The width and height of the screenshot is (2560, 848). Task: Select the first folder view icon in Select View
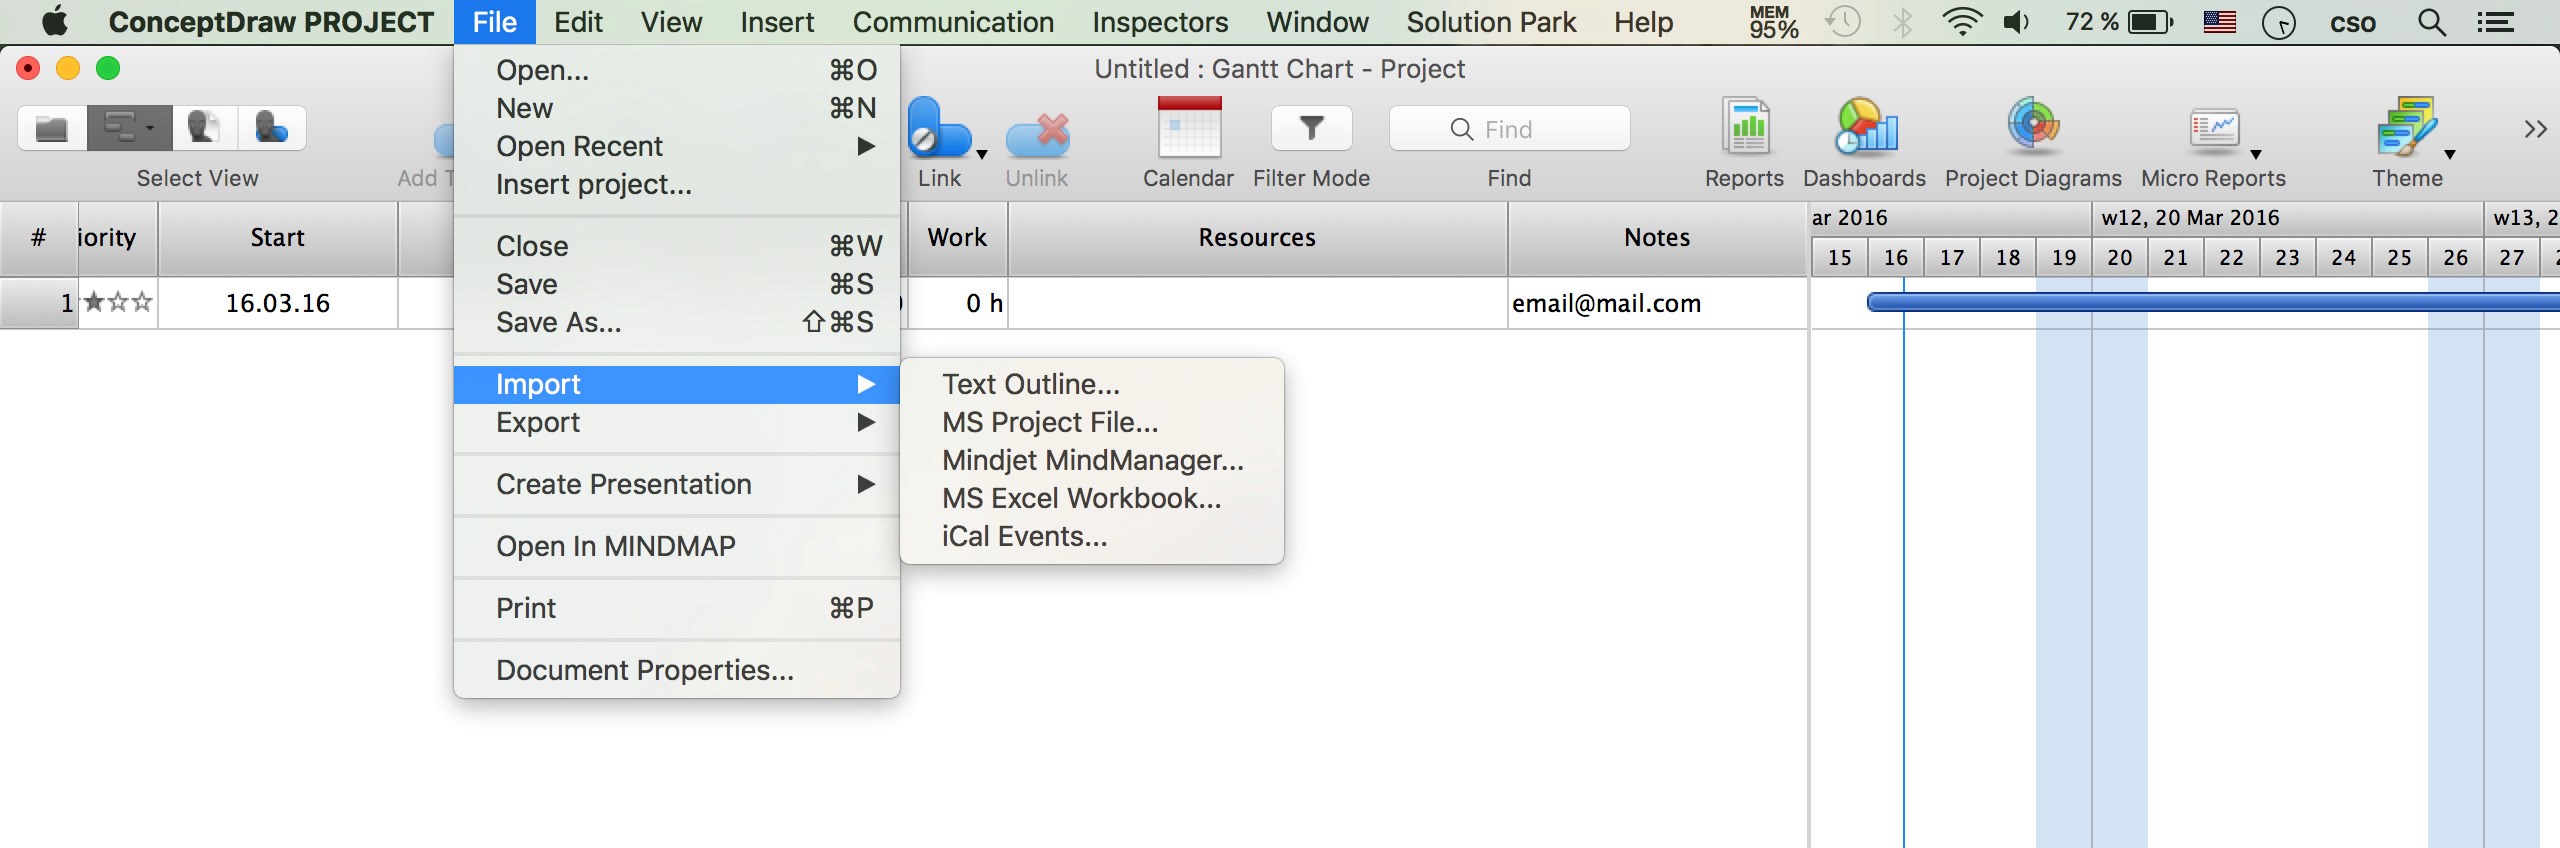(52, 128)
